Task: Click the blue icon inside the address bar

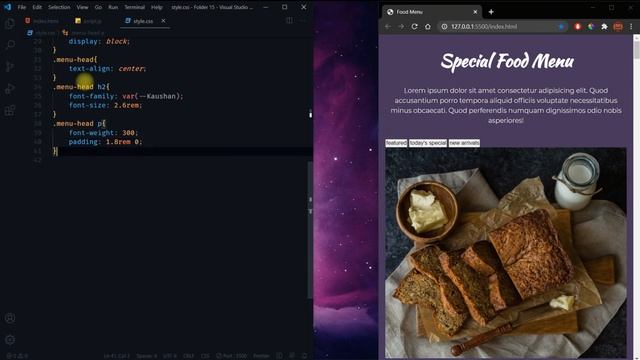Action: click(561, 27)
